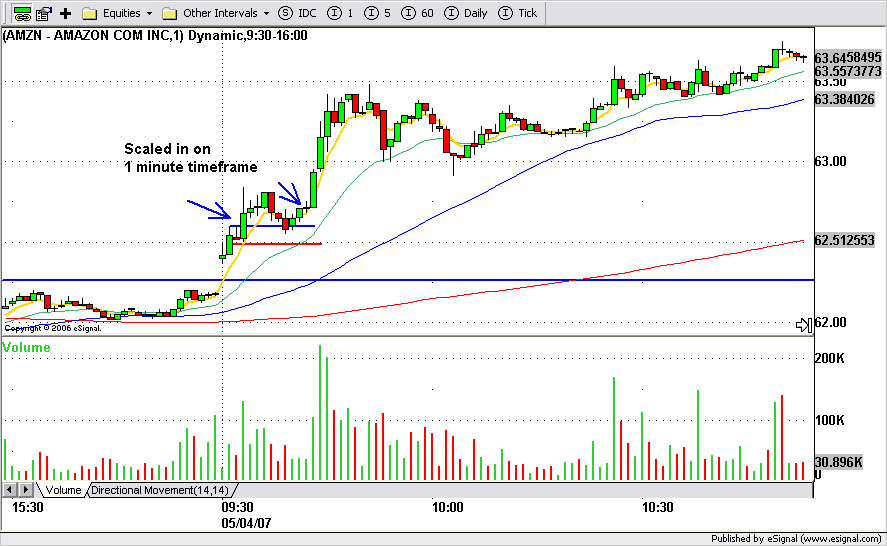Click the 63.00 price axis label
Image resolution: width=887 pixels, height=546 pixels.
click(x=830, y=162)
